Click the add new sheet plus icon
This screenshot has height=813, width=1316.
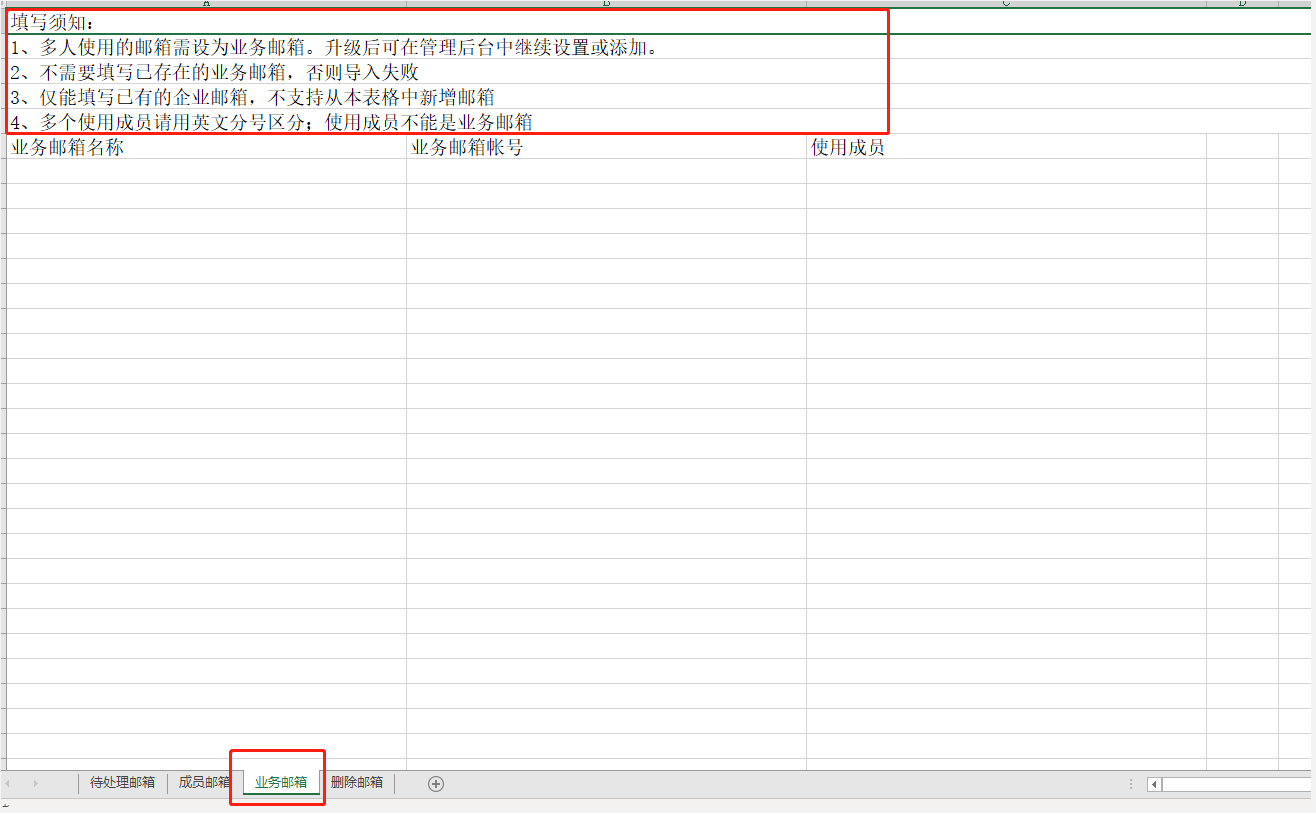point(435,784)
